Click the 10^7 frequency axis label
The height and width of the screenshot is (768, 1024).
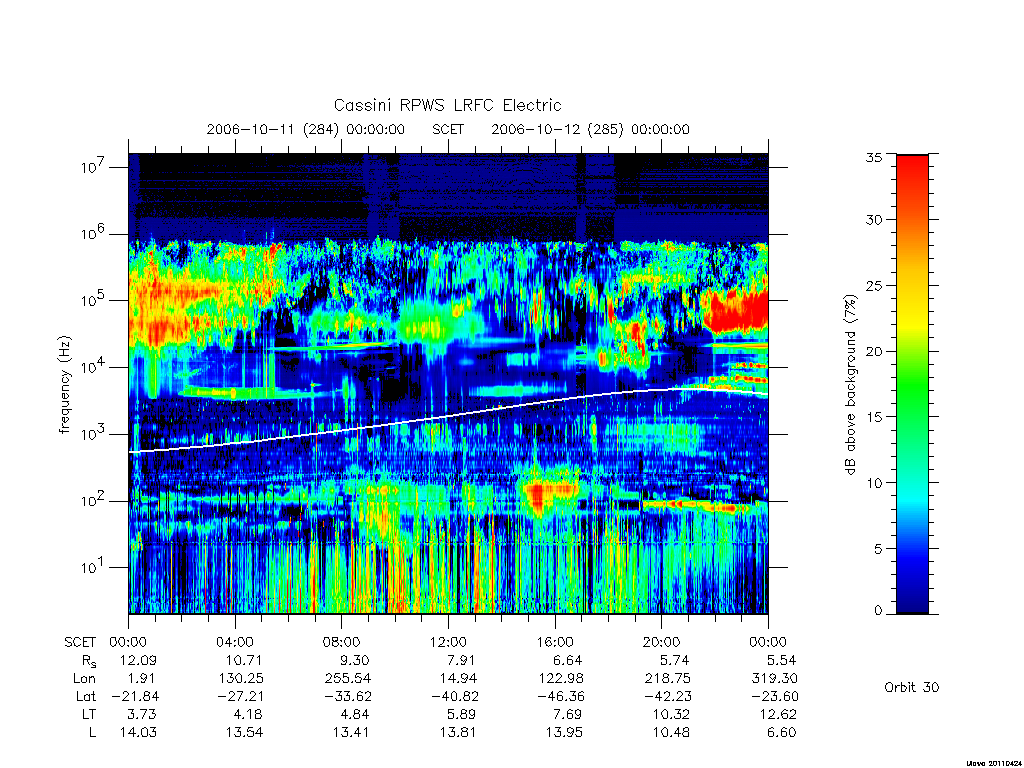pos(94,167)
